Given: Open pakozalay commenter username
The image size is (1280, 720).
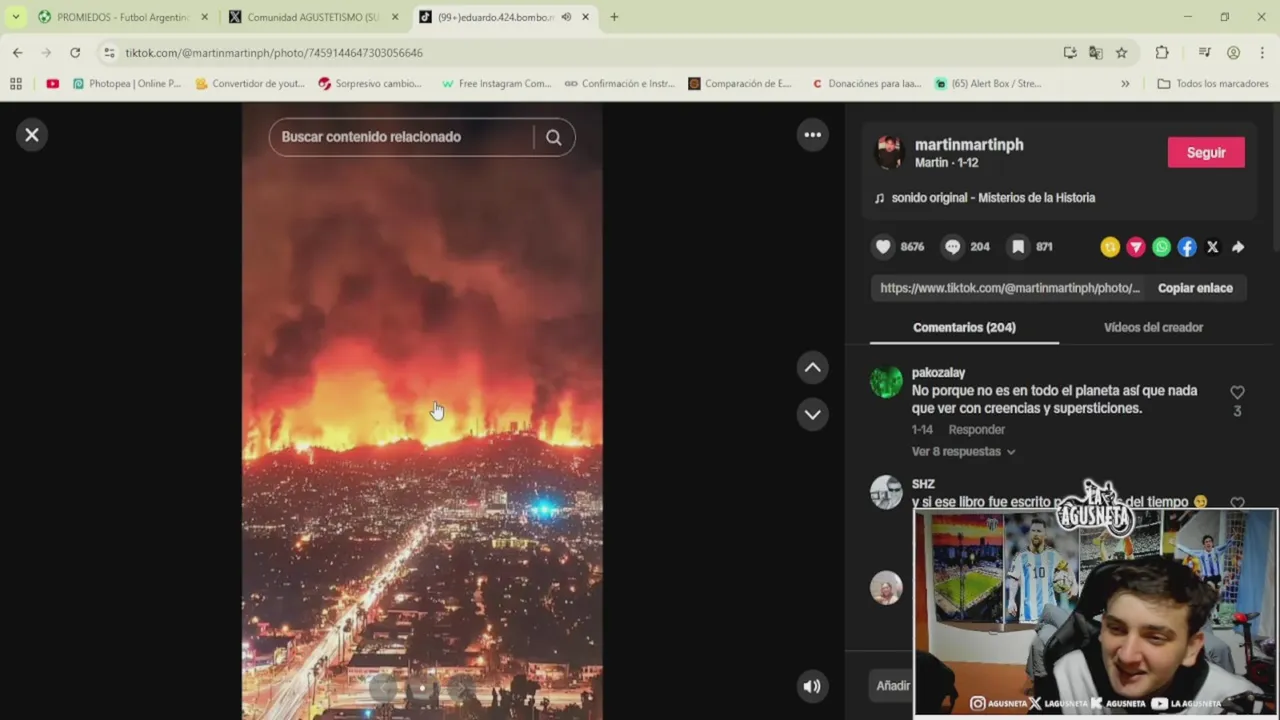Looking at the screenshot, I should (938, 373).
